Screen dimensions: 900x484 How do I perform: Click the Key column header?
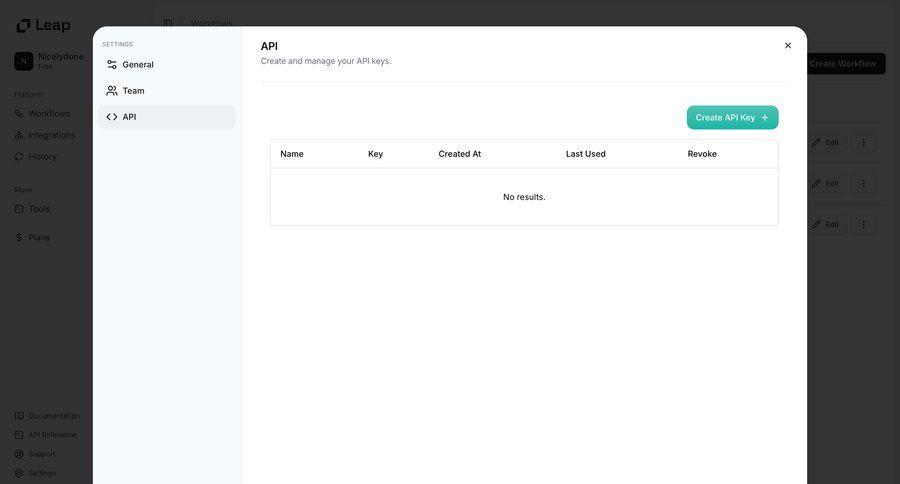(375, 154)
